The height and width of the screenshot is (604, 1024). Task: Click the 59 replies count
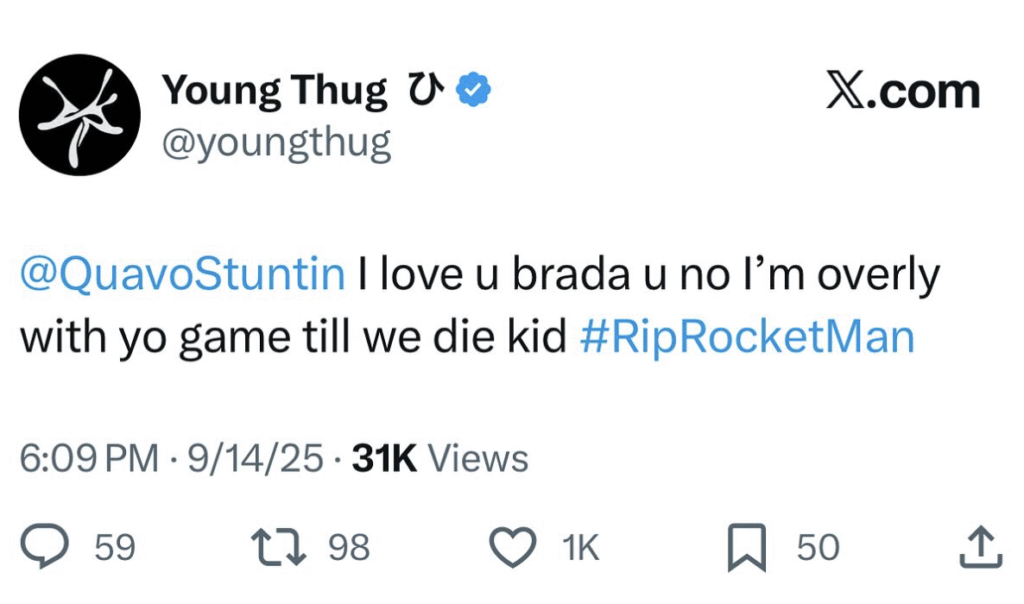[x=114, y=548]
